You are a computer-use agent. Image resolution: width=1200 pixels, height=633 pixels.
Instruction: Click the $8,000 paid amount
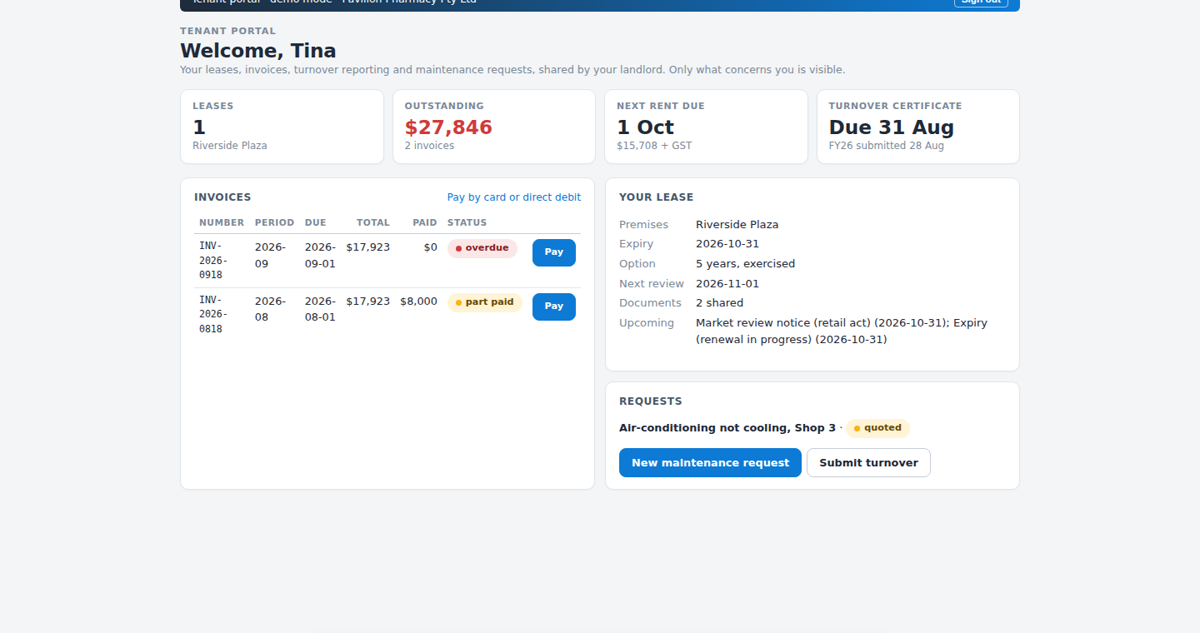tap(419, 301)
